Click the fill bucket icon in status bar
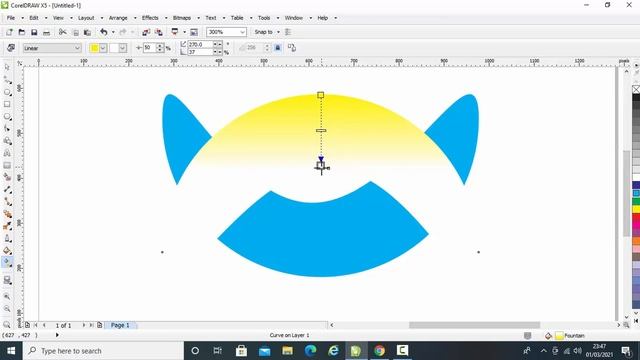Viewport: 640px width, 360px height. click(548, 336)
